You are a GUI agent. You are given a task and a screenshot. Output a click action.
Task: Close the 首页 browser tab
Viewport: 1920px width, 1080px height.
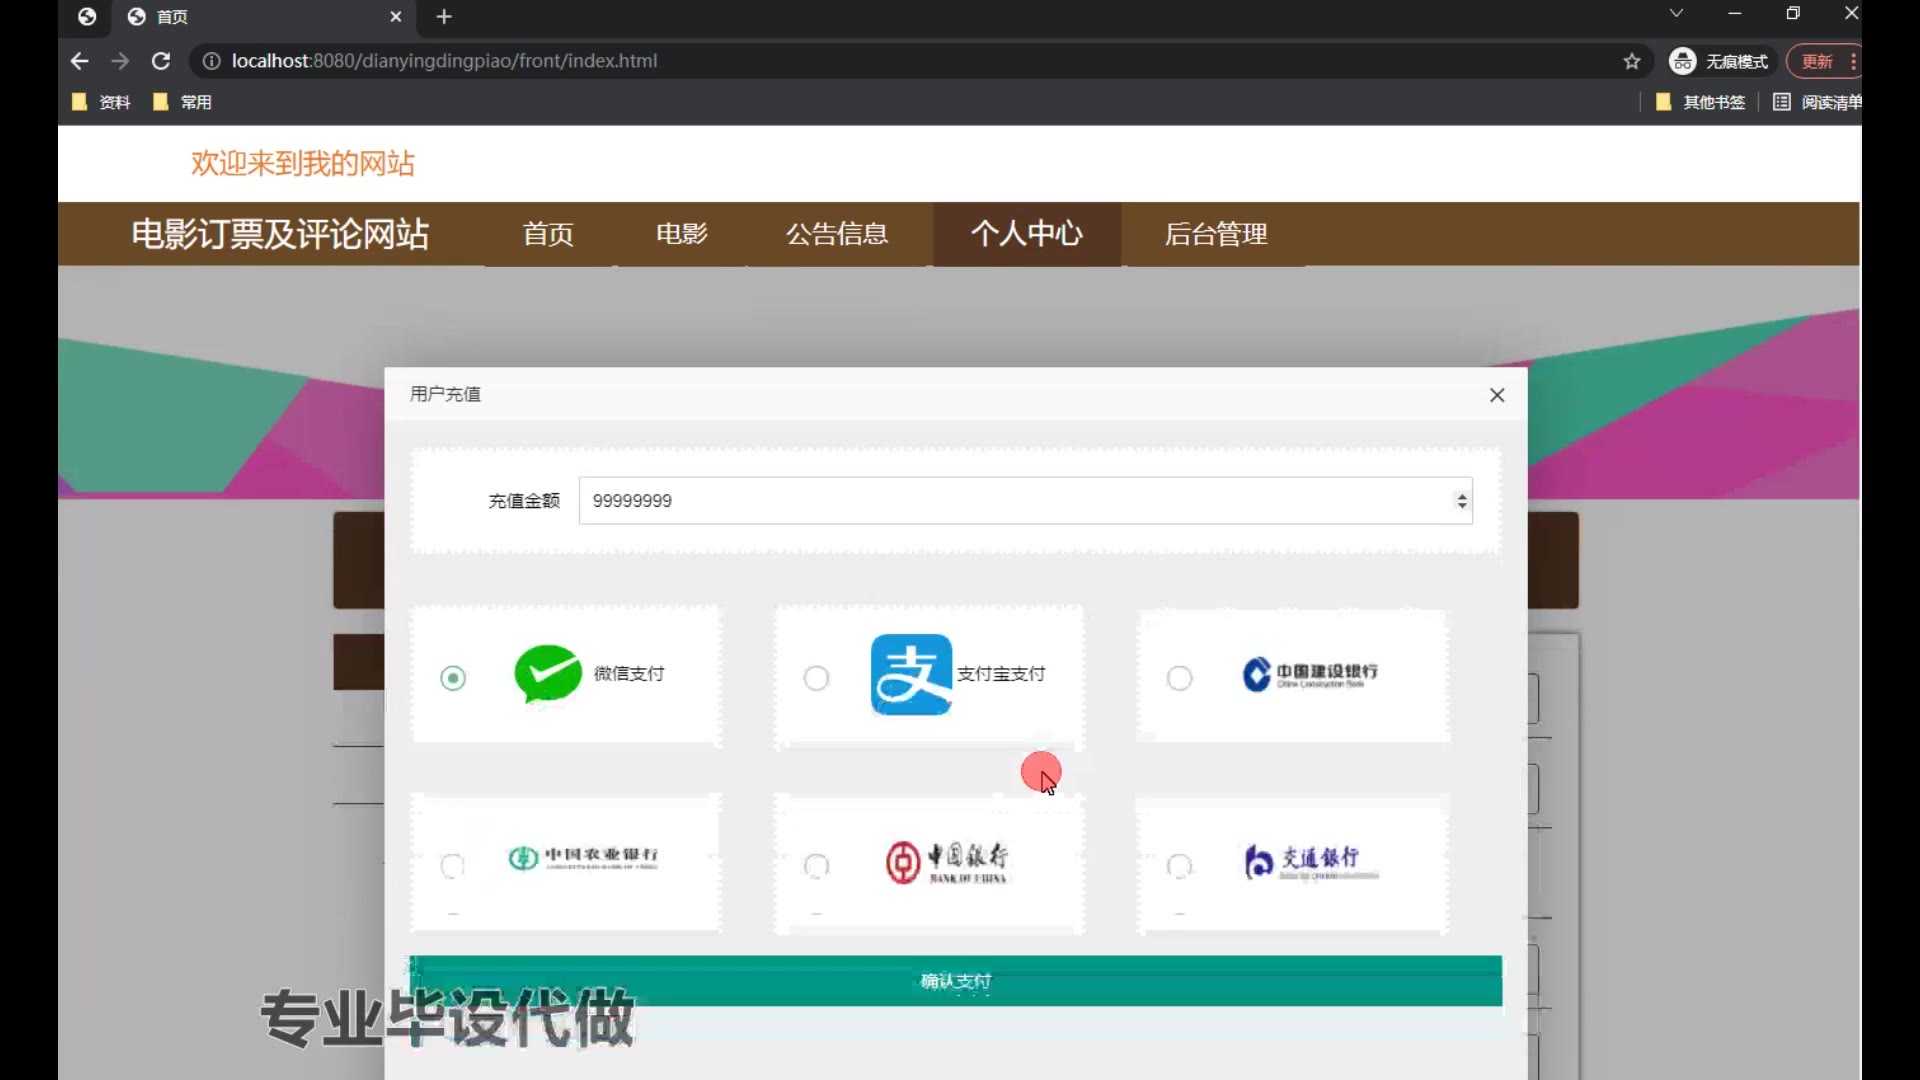[396, 17]
